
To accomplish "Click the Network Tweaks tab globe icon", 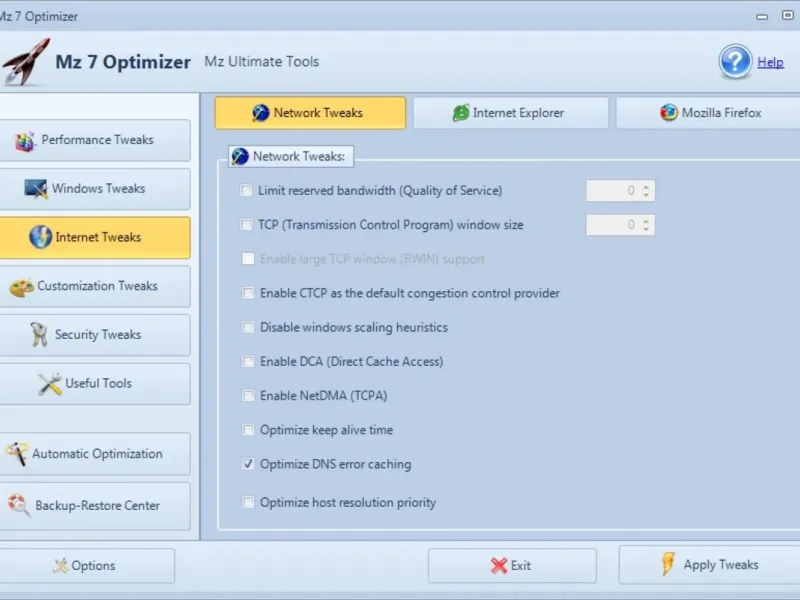I will point(261,113).
